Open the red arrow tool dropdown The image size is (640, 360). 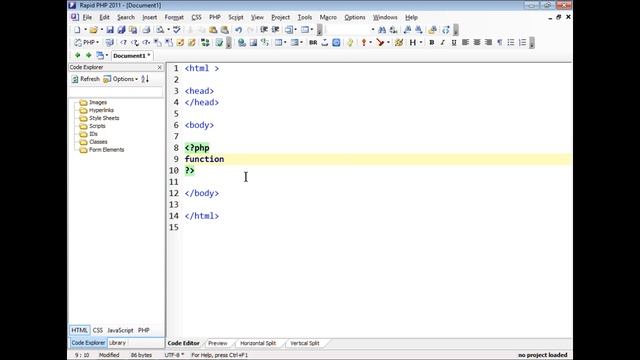pyautogui.click(x=388, y=42)
